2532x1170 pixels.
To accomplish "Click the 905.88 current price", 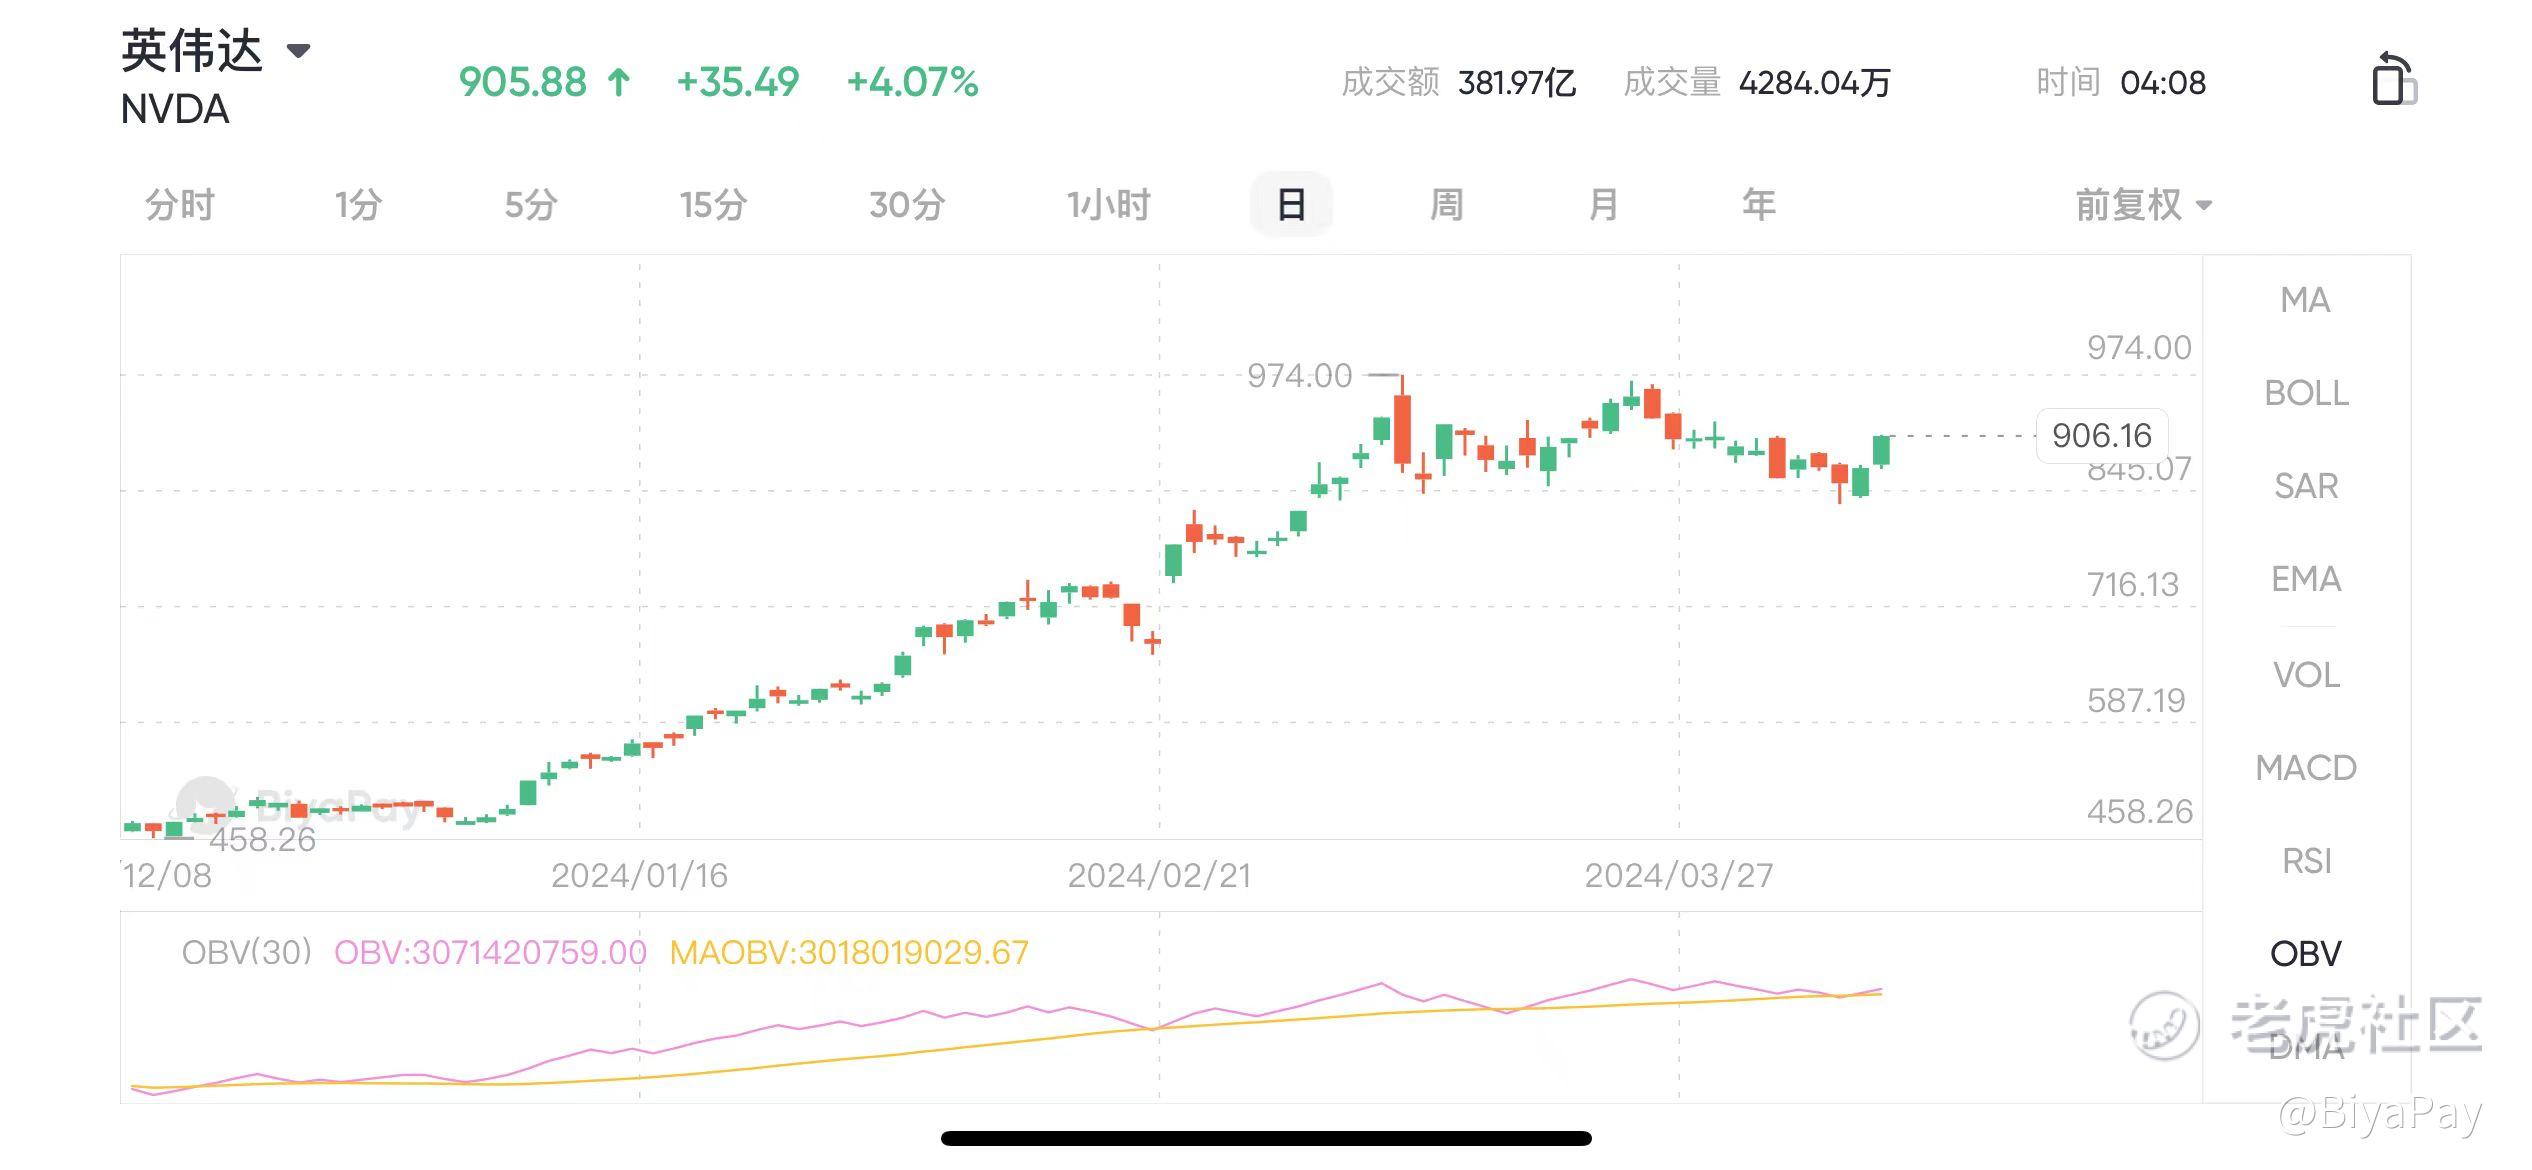I will 522,82.
